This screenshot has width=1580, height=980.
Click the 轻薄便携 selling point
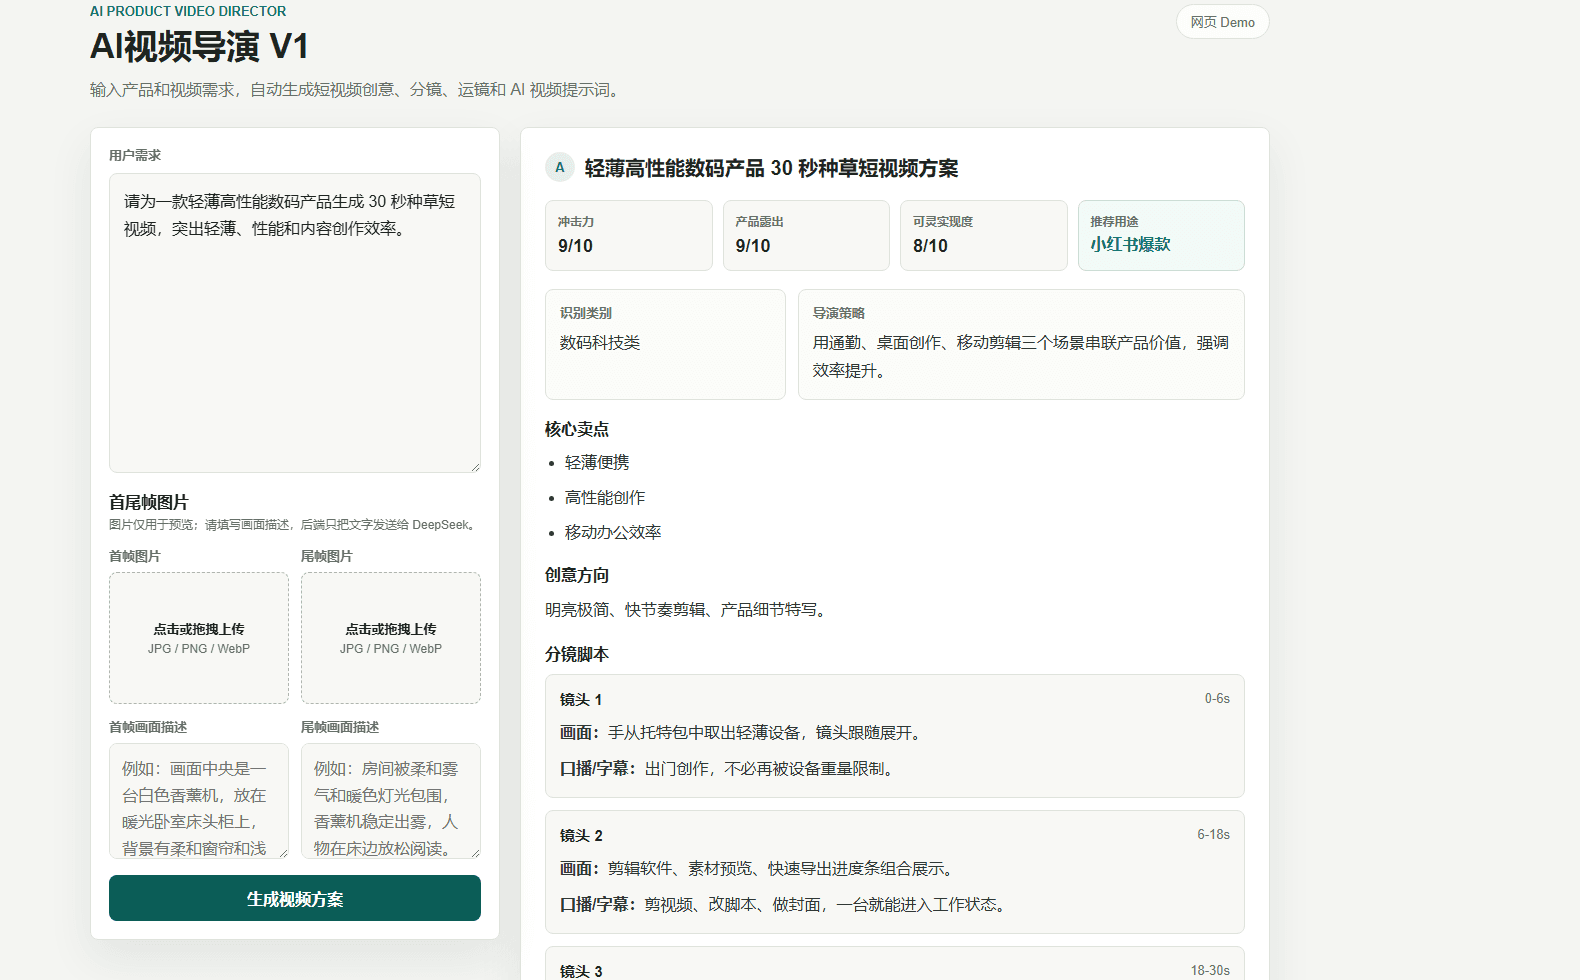pyautogui.click(x=597, y=462)
